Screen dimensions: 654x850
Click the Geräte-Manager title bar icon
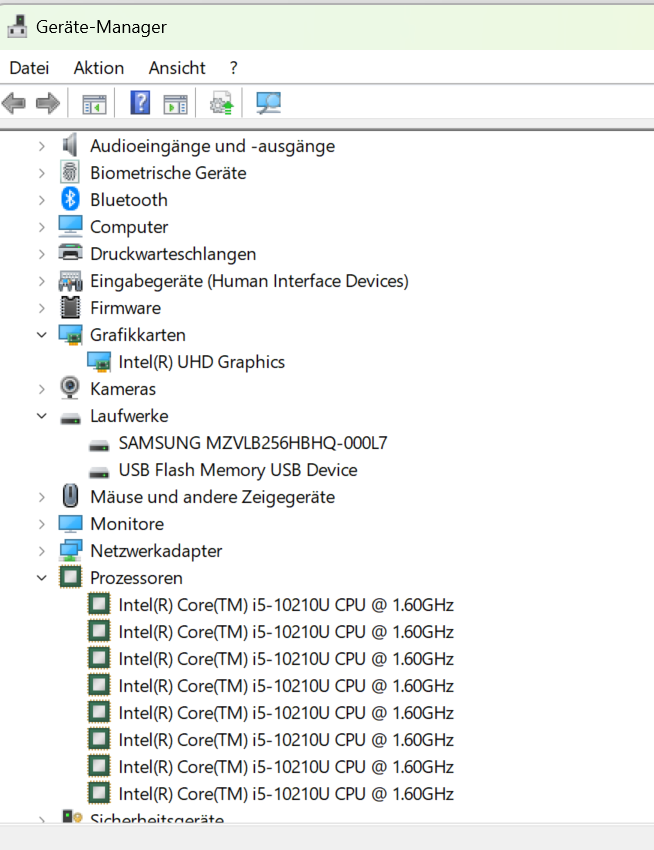point(17,27)
